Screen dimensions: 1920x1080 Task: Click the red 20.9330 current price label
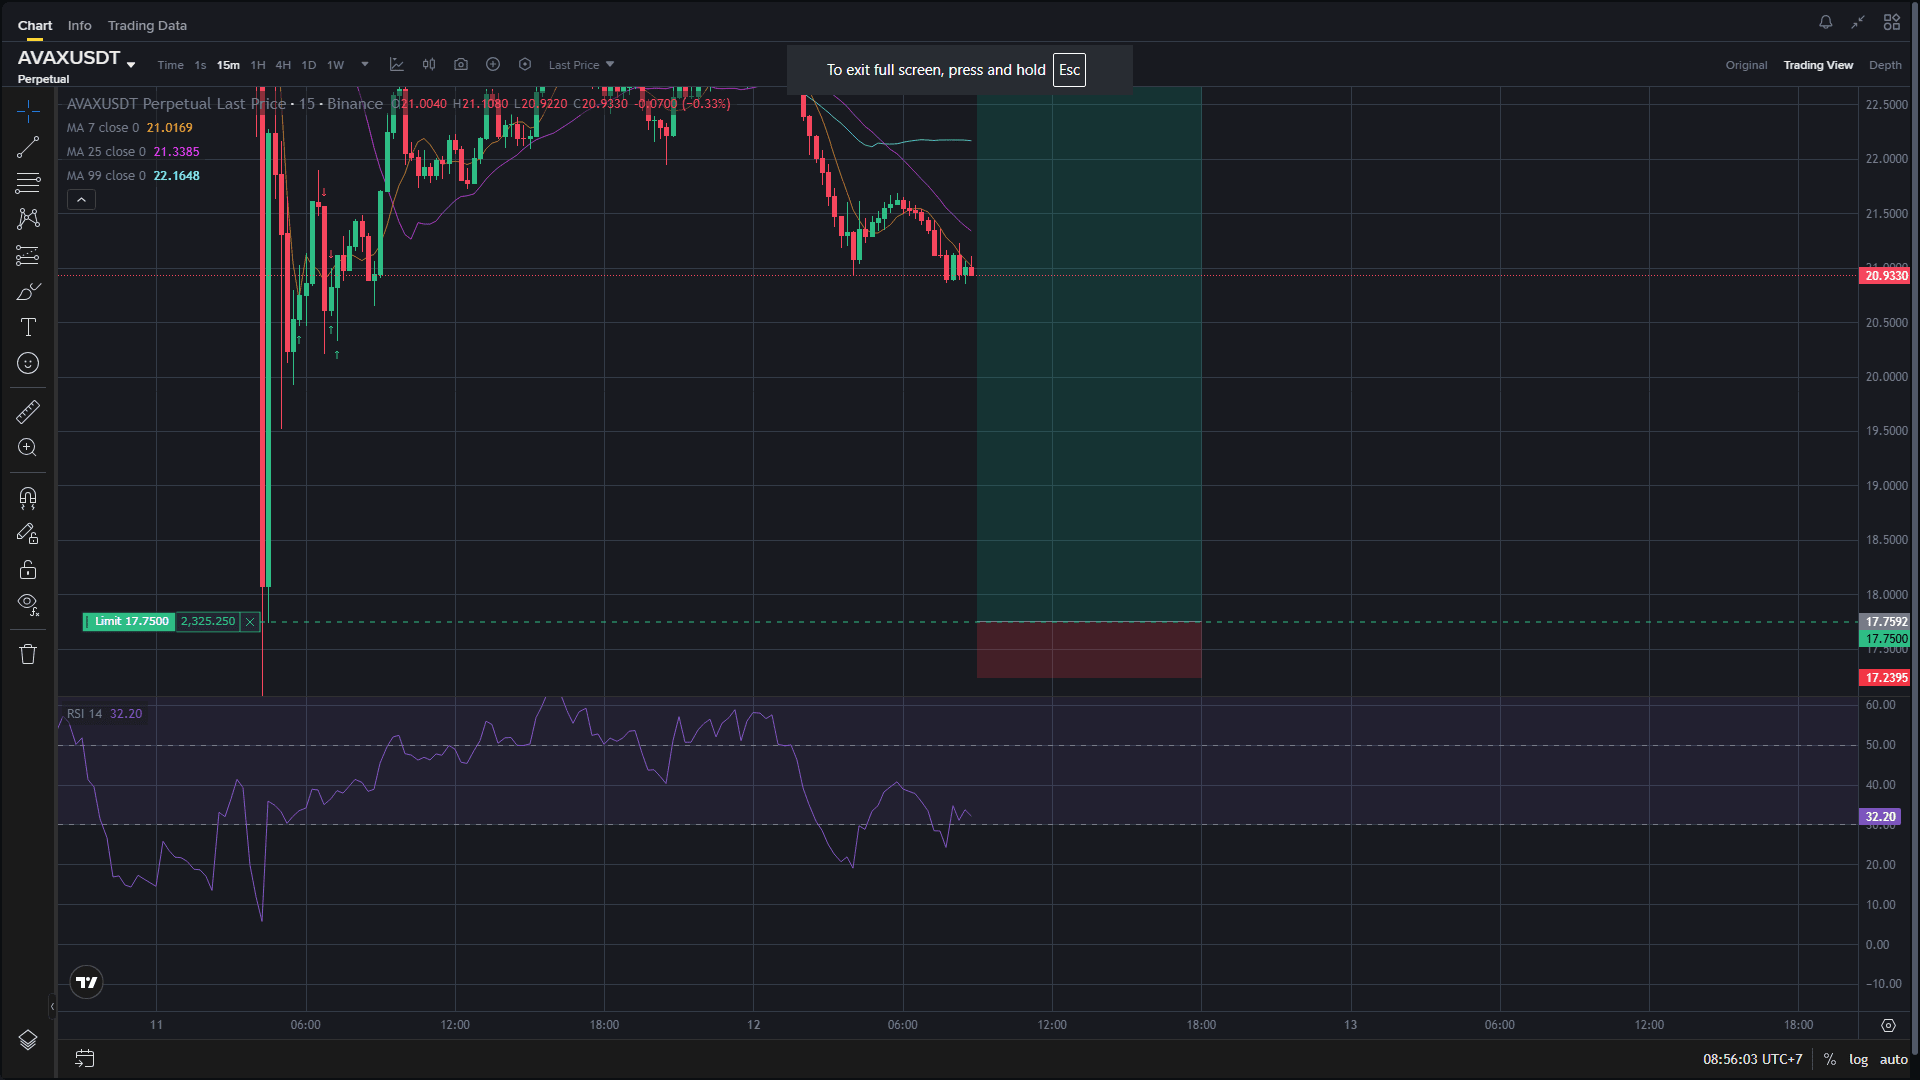pos(1885,276)
